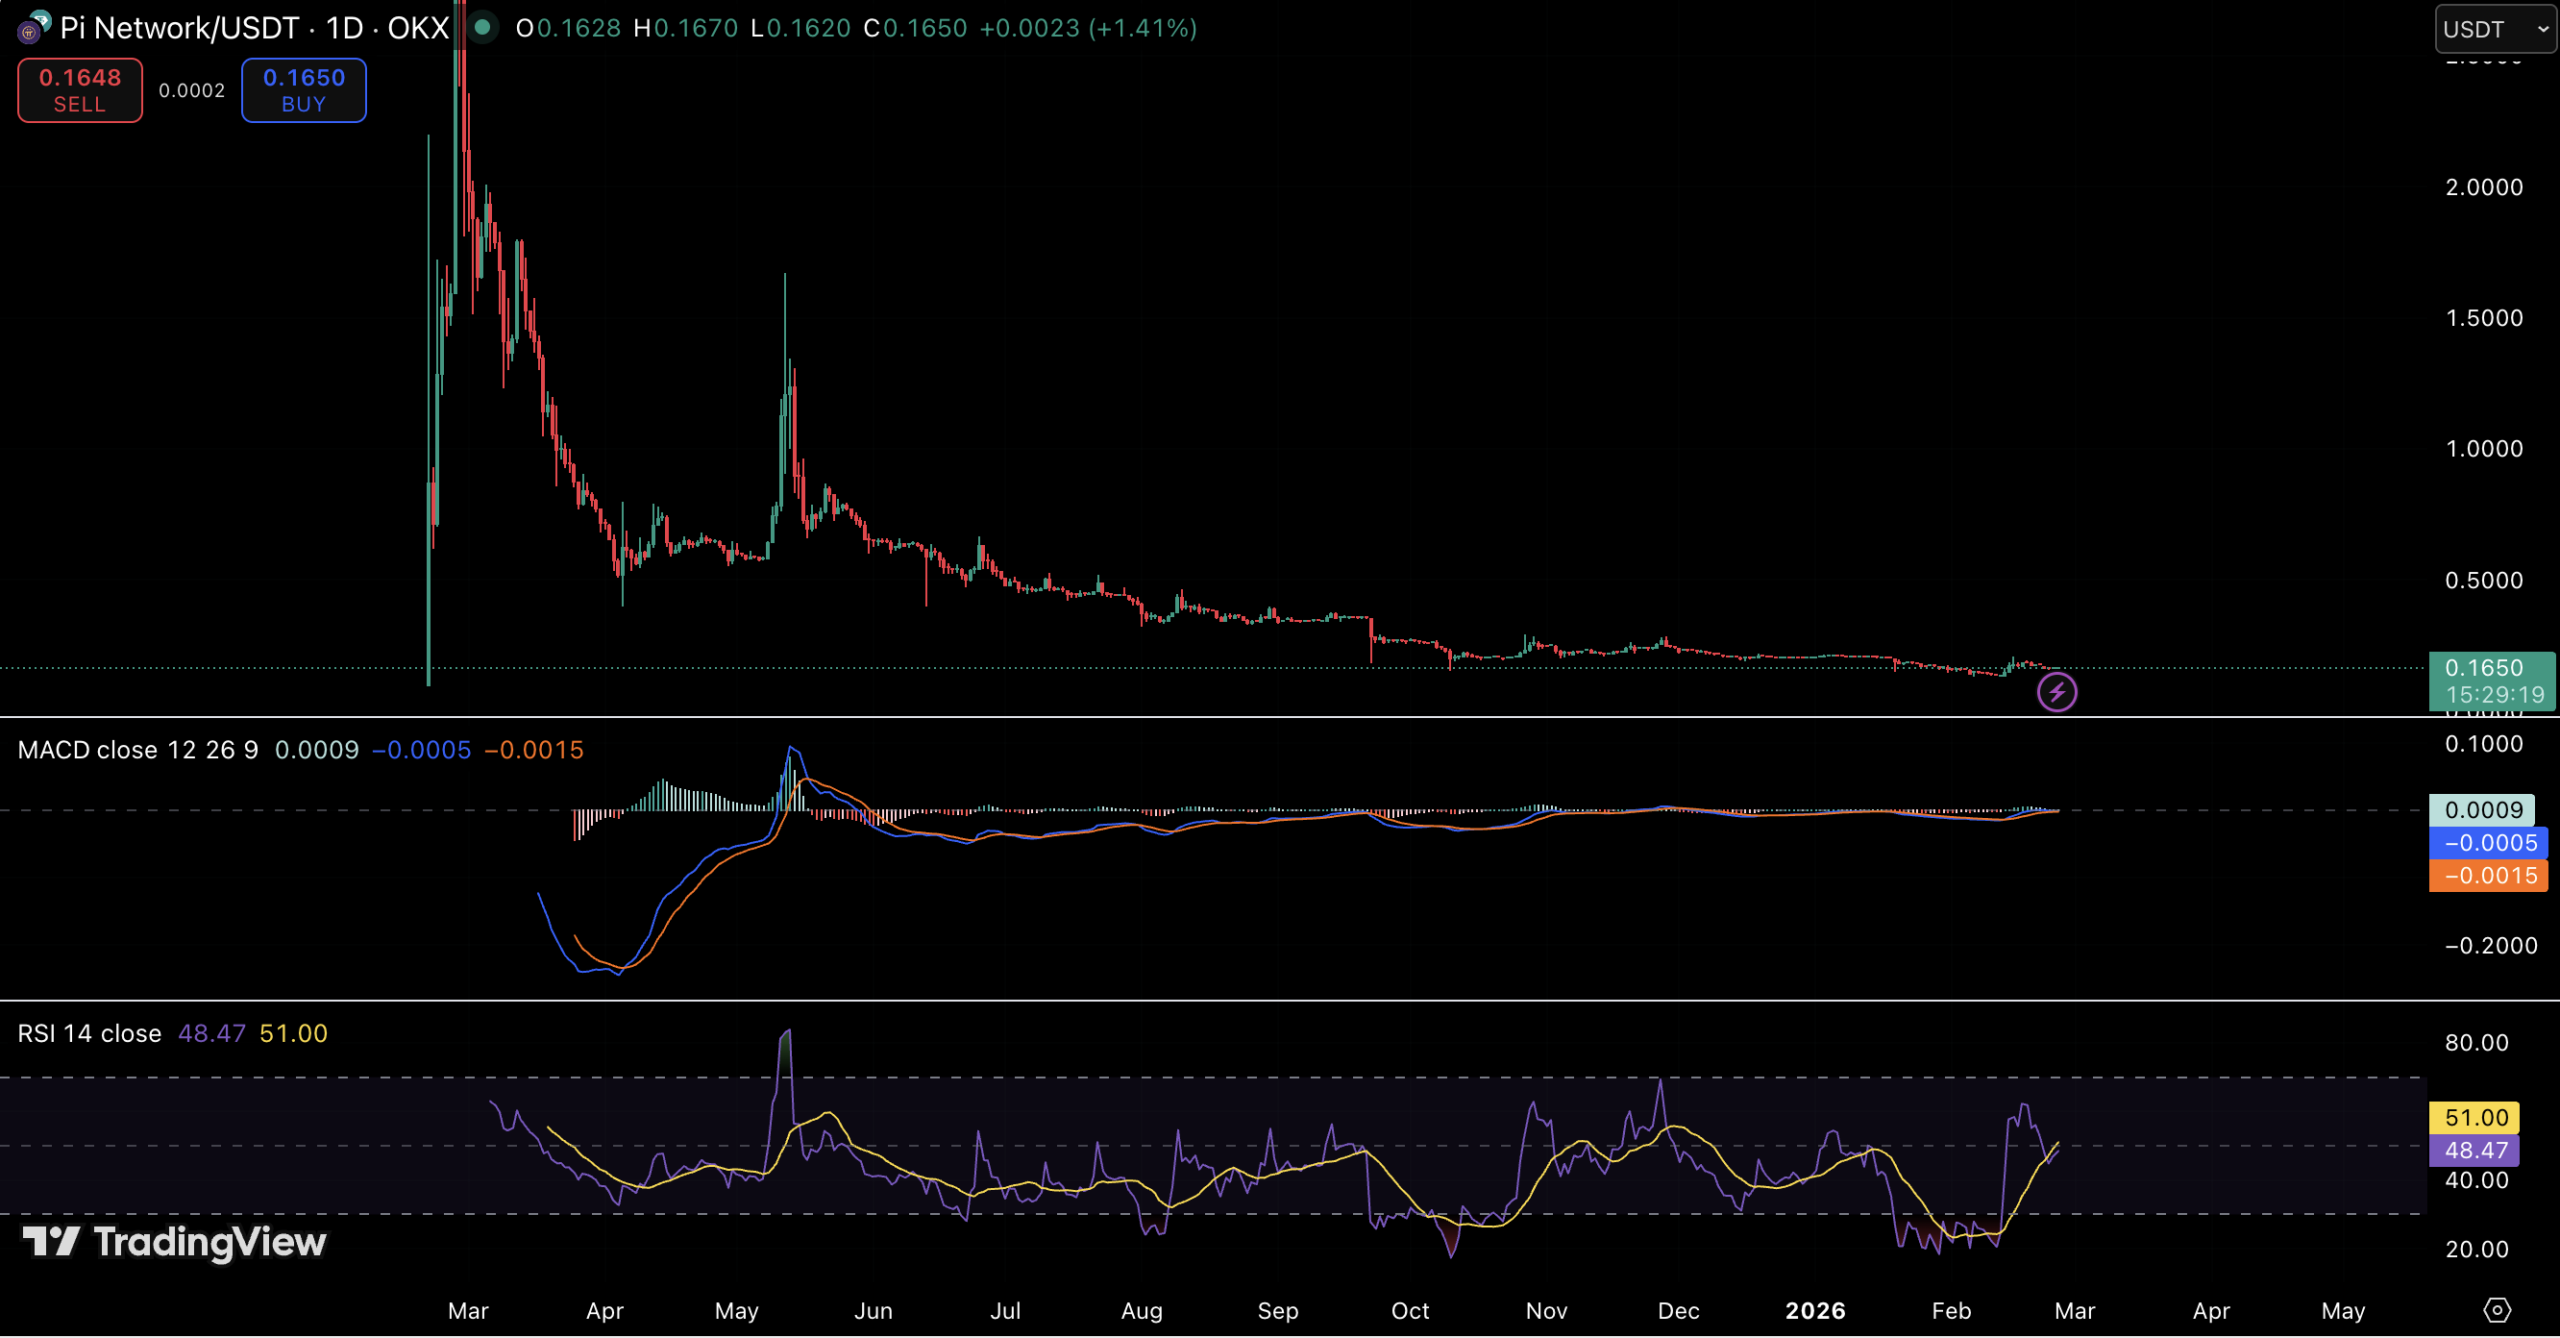Viewport: 2560px width, 1338px height.
Task: Click the Oct label on time axis
Action: click(x=1410, y=1311)
